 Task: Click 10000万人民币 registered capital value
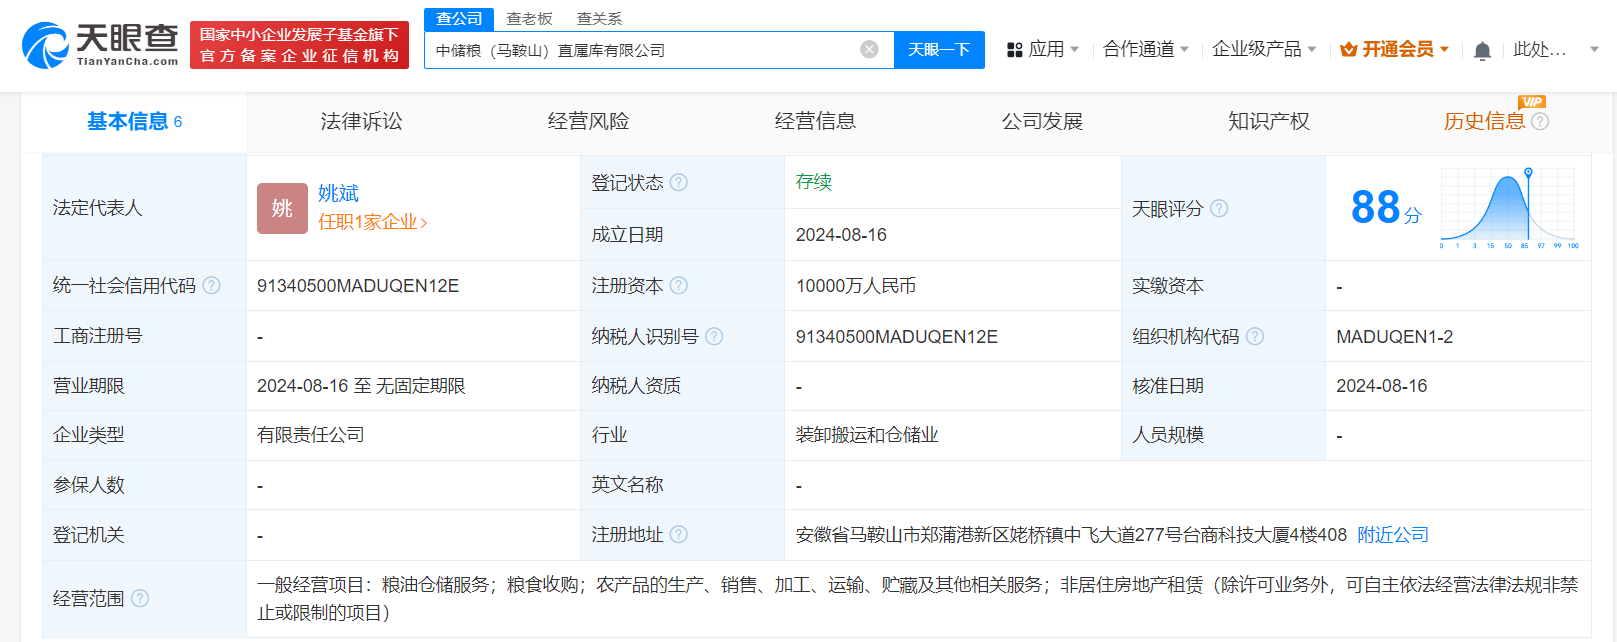tap(856, 286)
